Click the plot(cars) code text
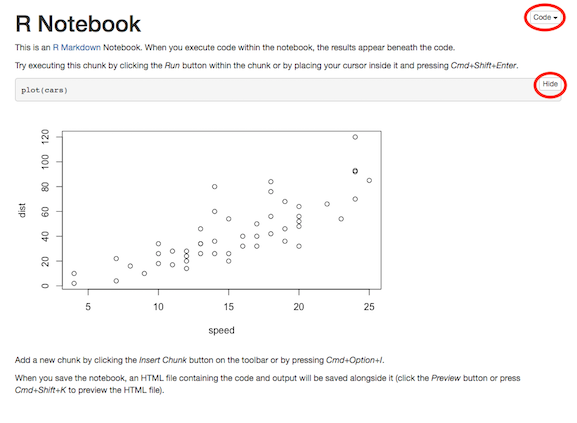The width and height of the screenshot is (577, 423). coord(45,90)
